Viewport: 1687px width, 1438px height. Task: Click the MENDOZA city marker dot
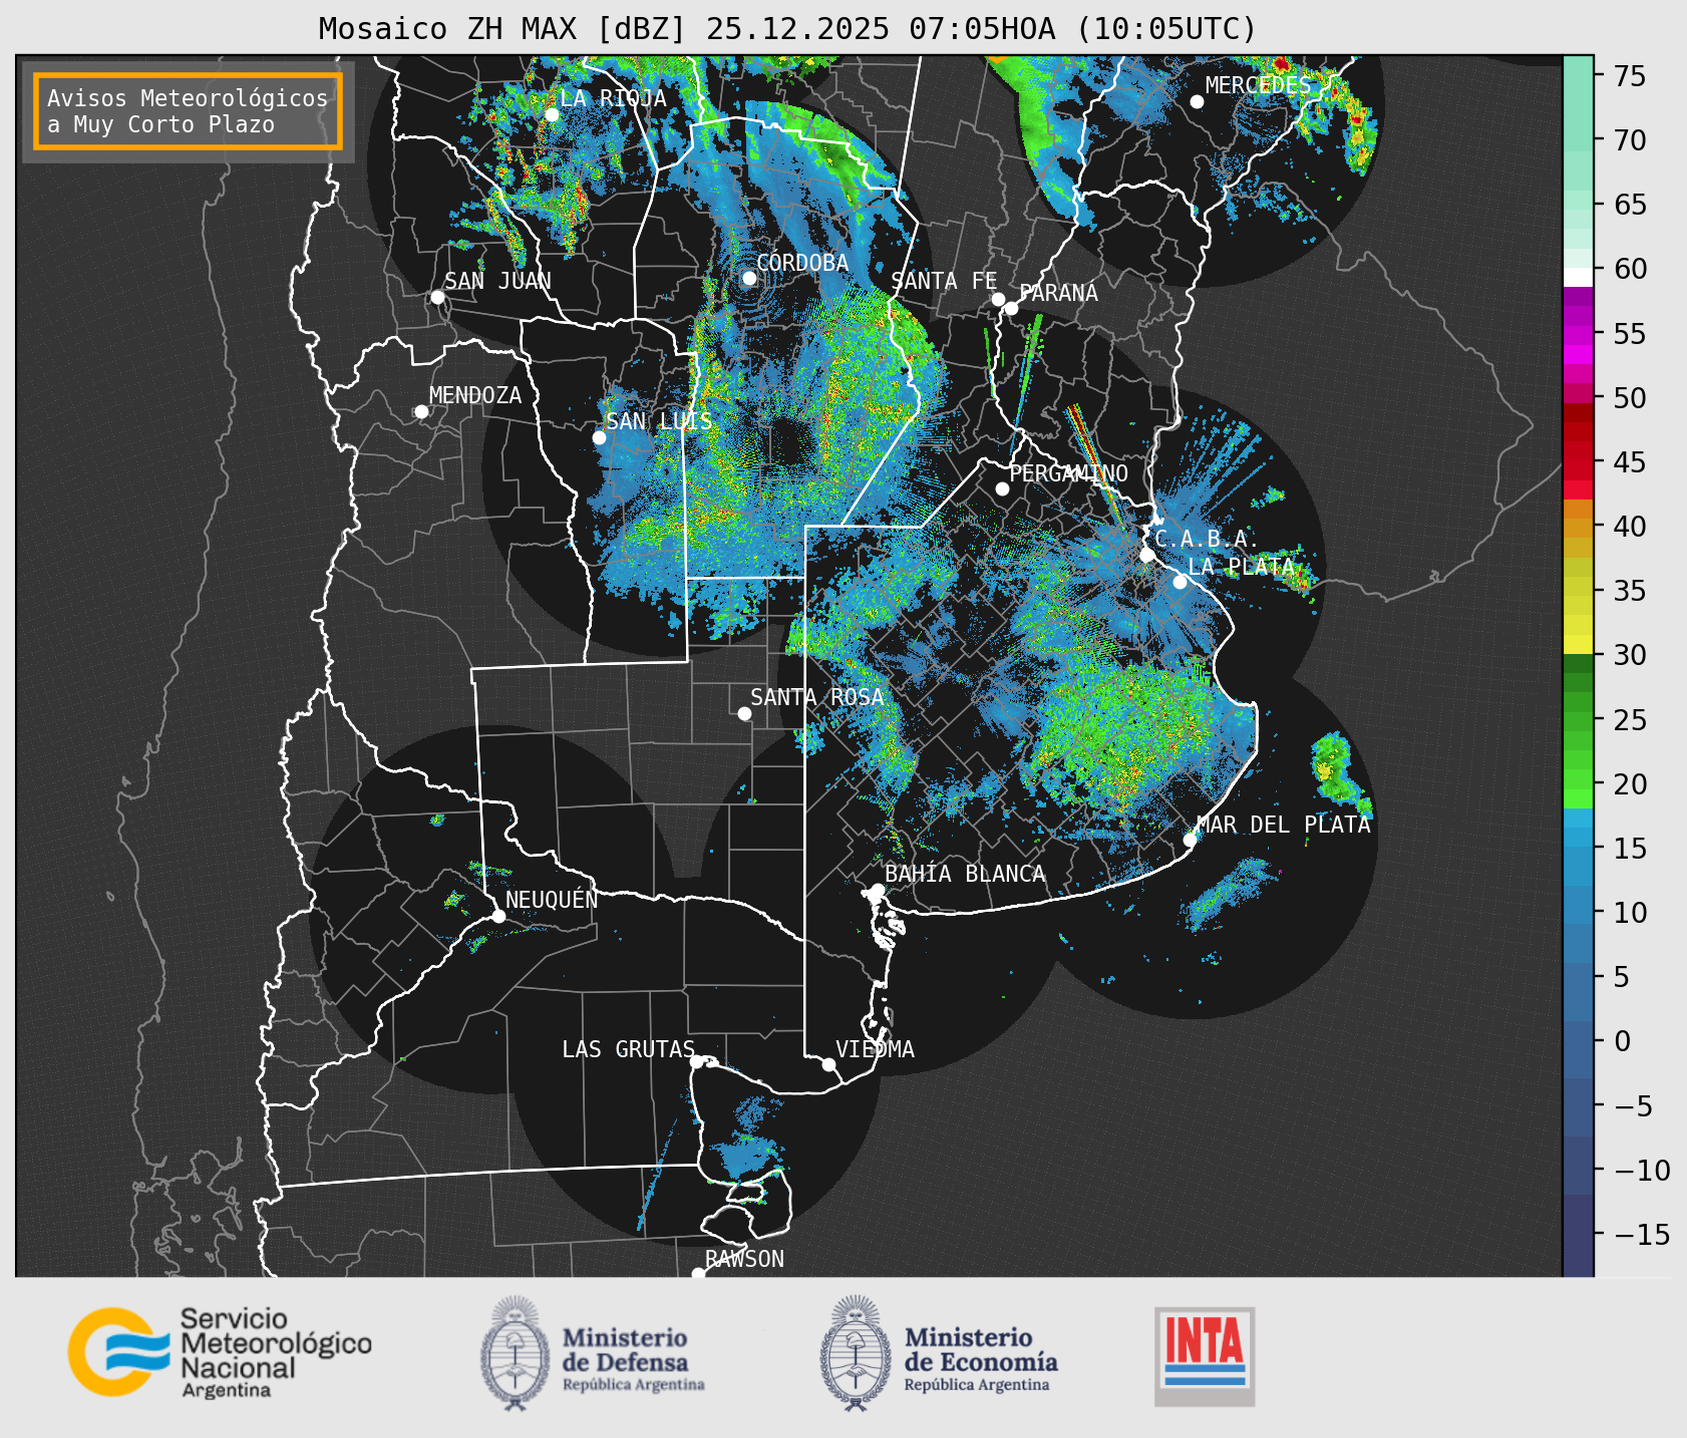click(421, 412)
